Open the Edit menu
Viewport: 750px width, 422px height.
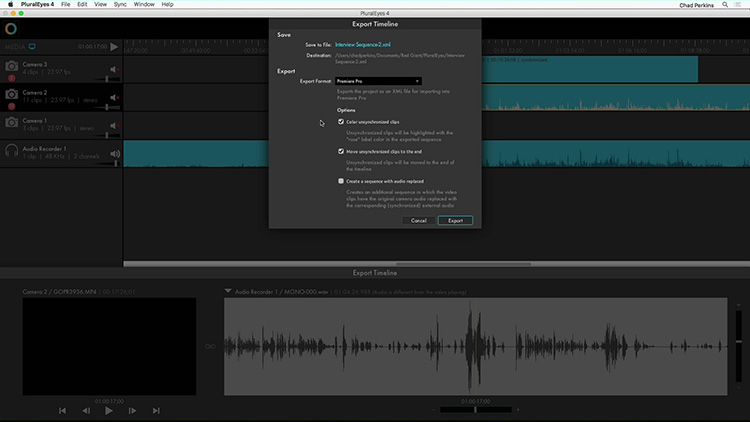click(x=82, y=4)
